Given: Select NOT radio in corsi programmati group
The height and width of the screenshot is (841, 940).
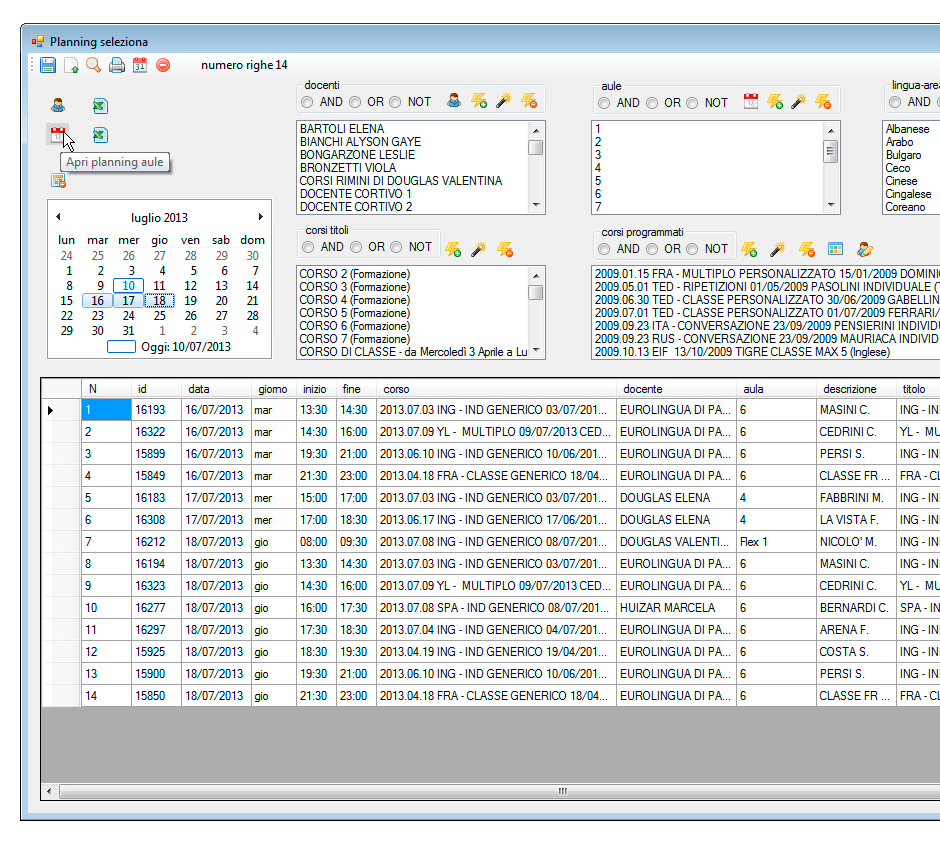Looking at the screenshot, I should (692, 249).
